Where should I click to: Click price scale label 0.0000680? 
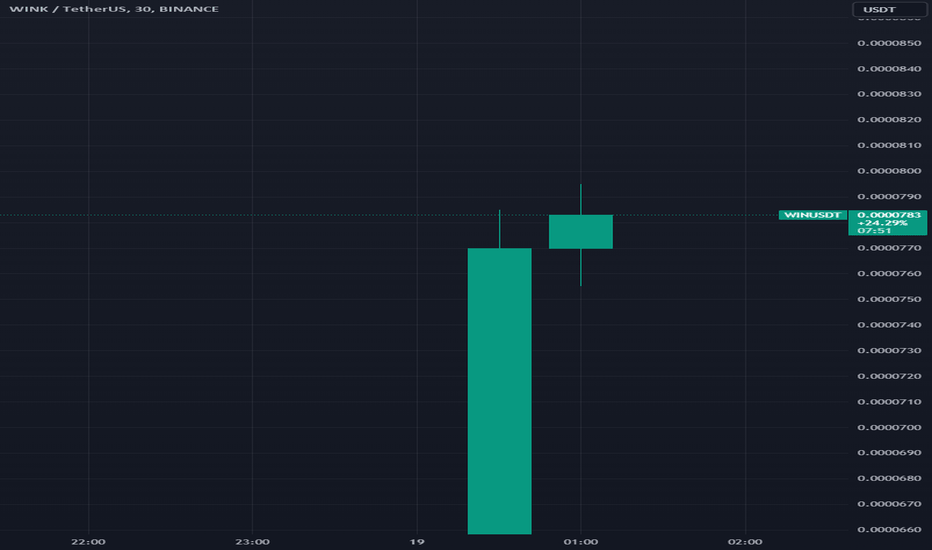(889, 478)
